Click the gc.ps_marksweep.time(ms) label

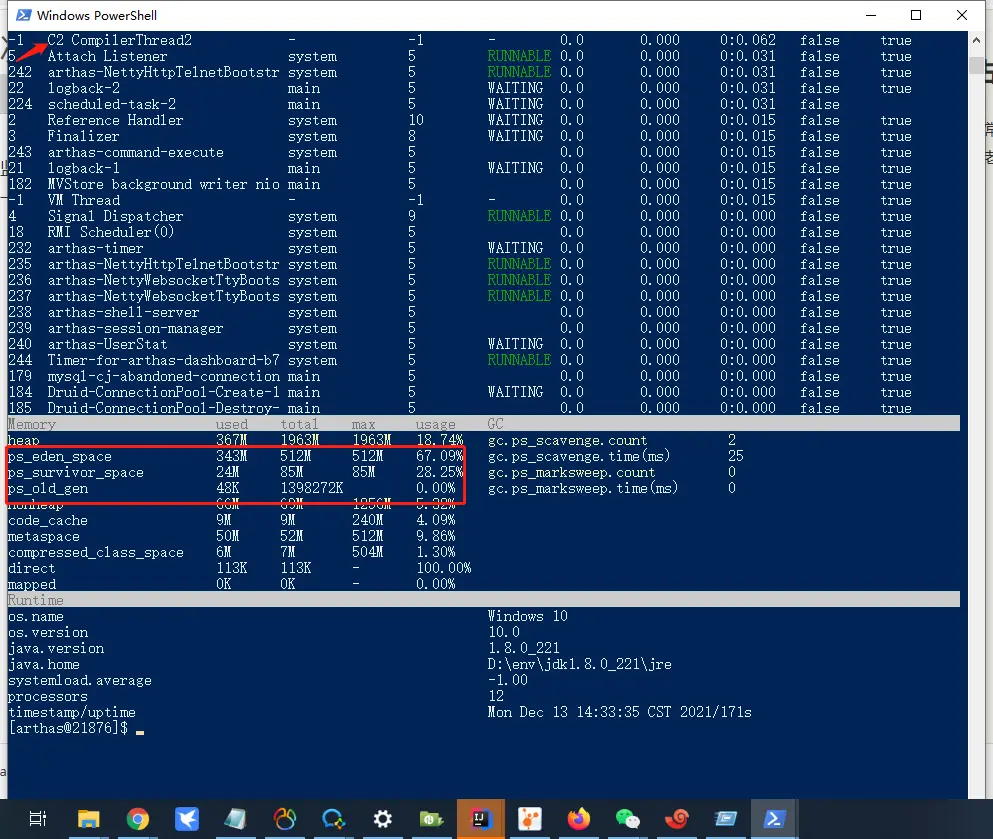tap(583, 489)
